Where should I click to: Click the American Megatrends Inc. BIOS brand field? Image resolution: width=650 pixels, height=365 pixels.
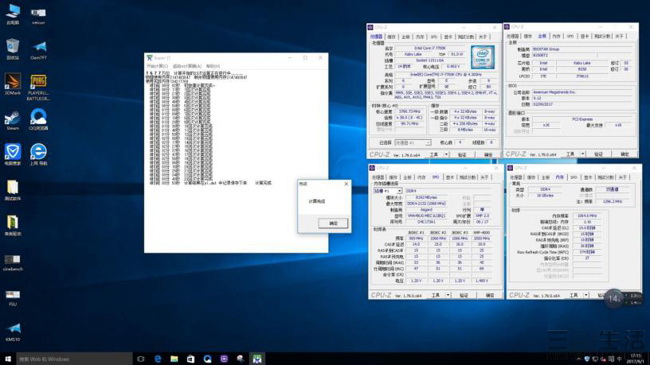582,92
